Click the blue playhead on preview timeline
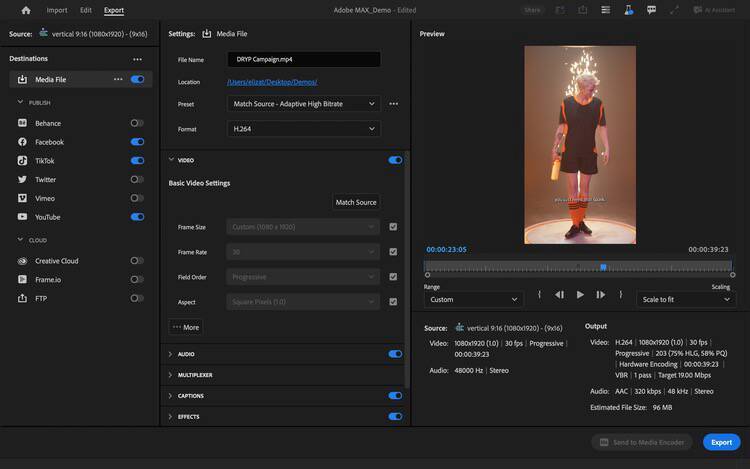750x469 pixels. coord(603,267)
